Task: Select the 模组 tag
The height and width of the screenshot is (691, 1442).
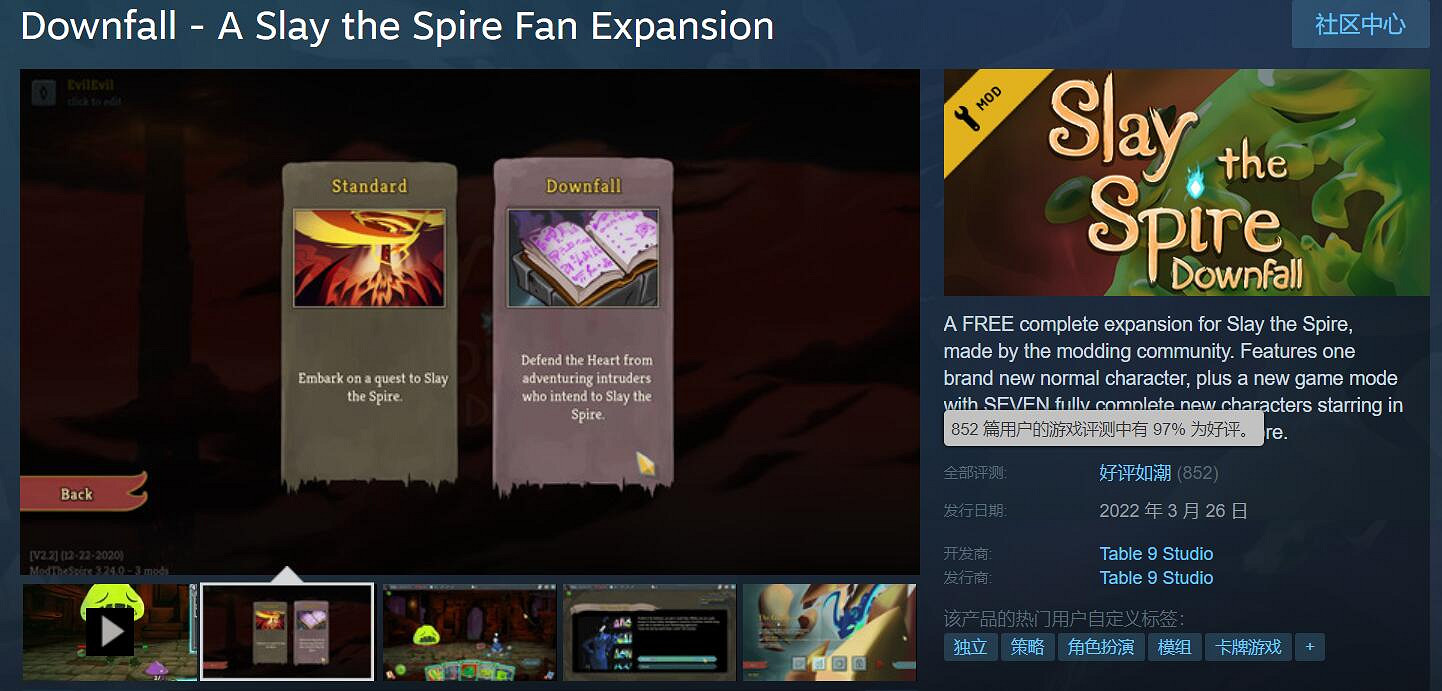Action: [1174, 647]
